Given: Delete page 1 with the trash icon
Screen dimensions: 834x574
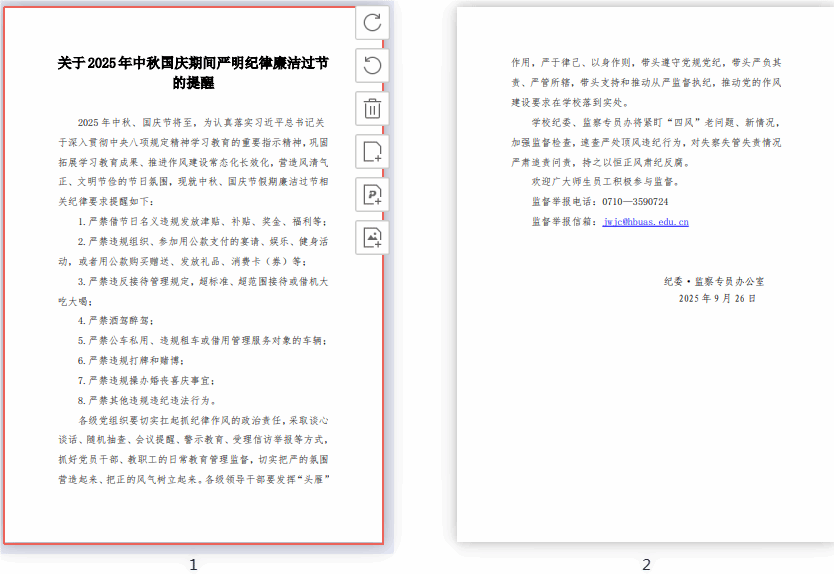Looking at the screenshot, I should 372,109.
